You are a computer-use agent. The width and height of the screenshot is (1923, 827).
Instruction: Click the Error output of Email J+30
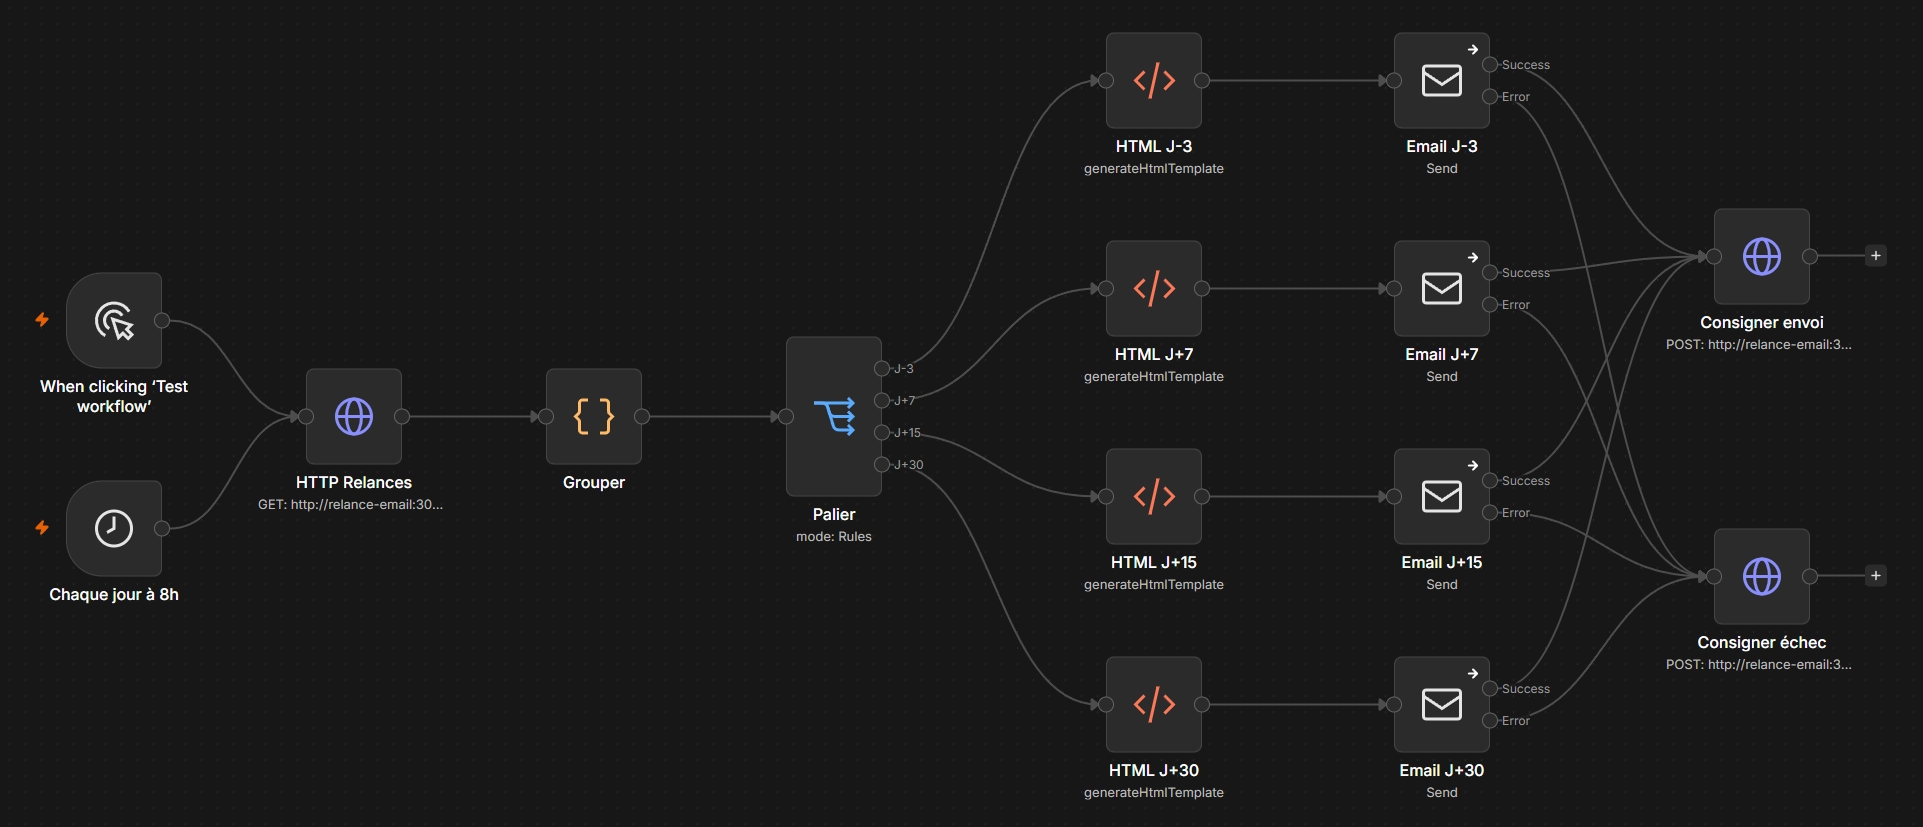pyautogui.click(x=1490, y=720)
